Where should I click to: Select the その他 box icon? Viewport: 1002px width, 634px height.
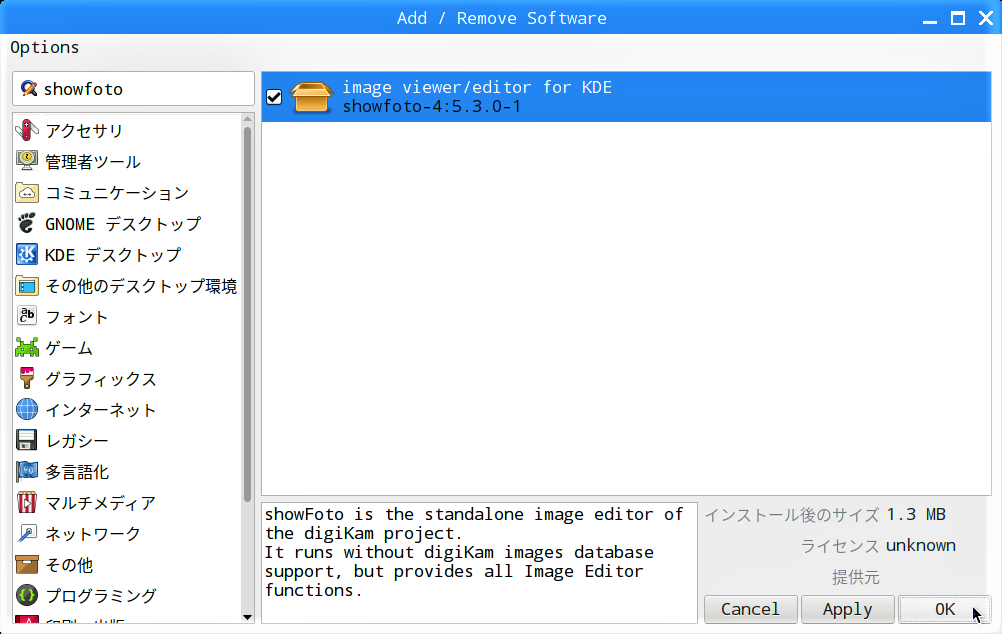tap(27, 564)
